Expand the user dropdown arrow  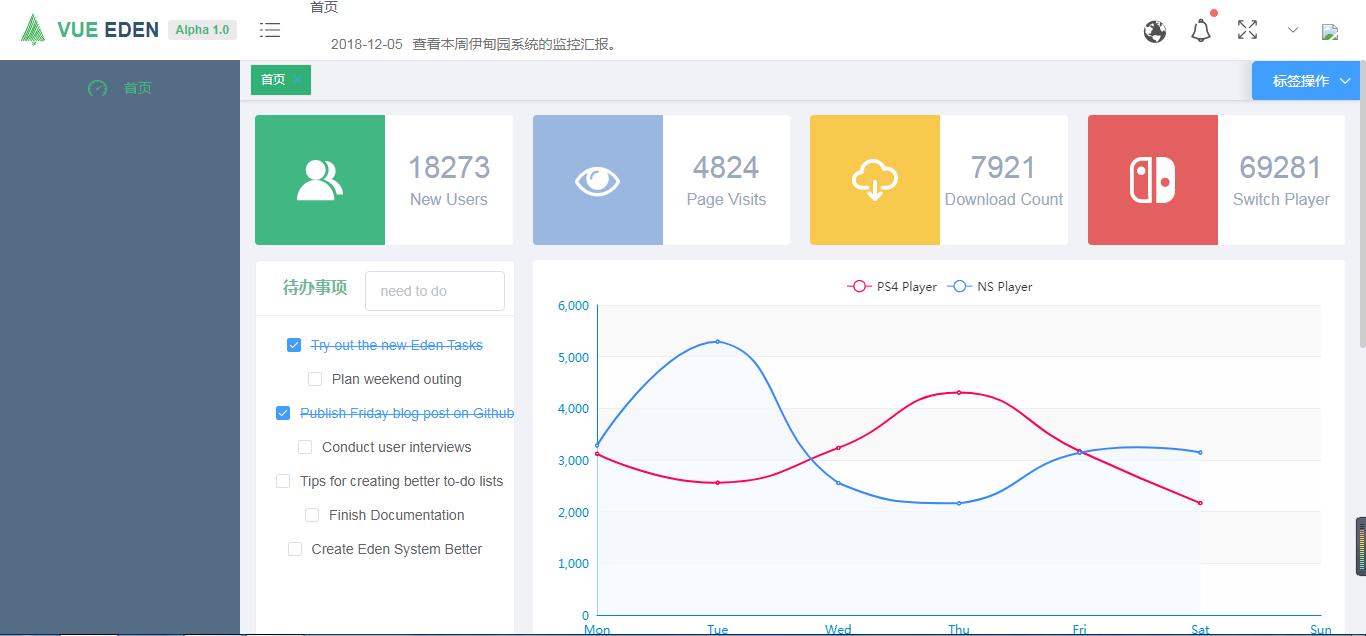pos(1293,31)
